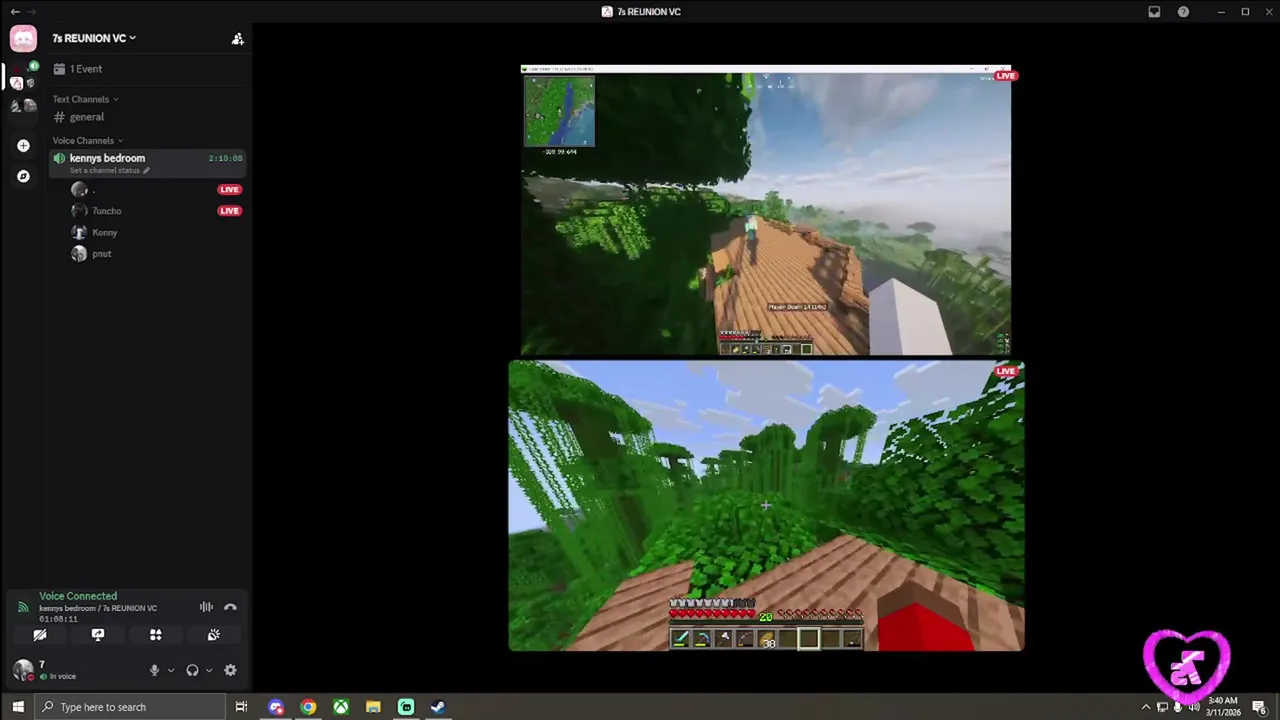Click the Share Your Screen button
This screenshot has height=720, width=1280.
point(98,635)
